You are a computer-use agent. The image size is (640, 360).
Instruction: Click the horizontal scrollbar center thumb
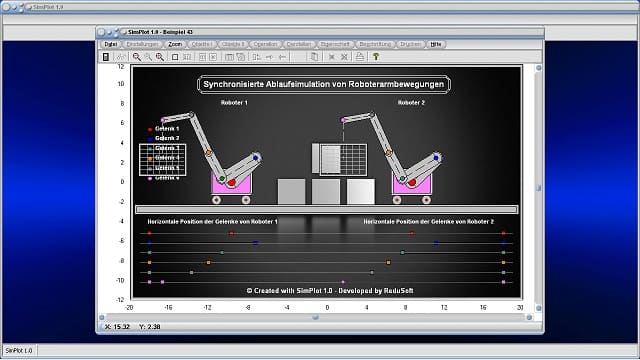(316, 317)
